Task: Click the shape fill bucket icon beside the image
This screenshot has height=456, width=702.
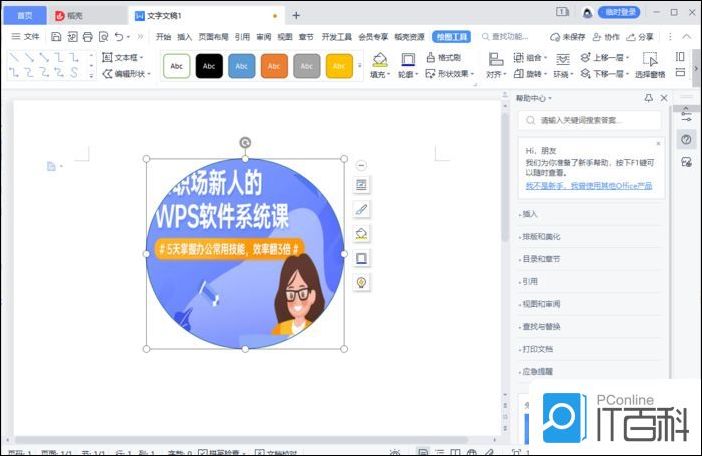Action: pos(361,234)
